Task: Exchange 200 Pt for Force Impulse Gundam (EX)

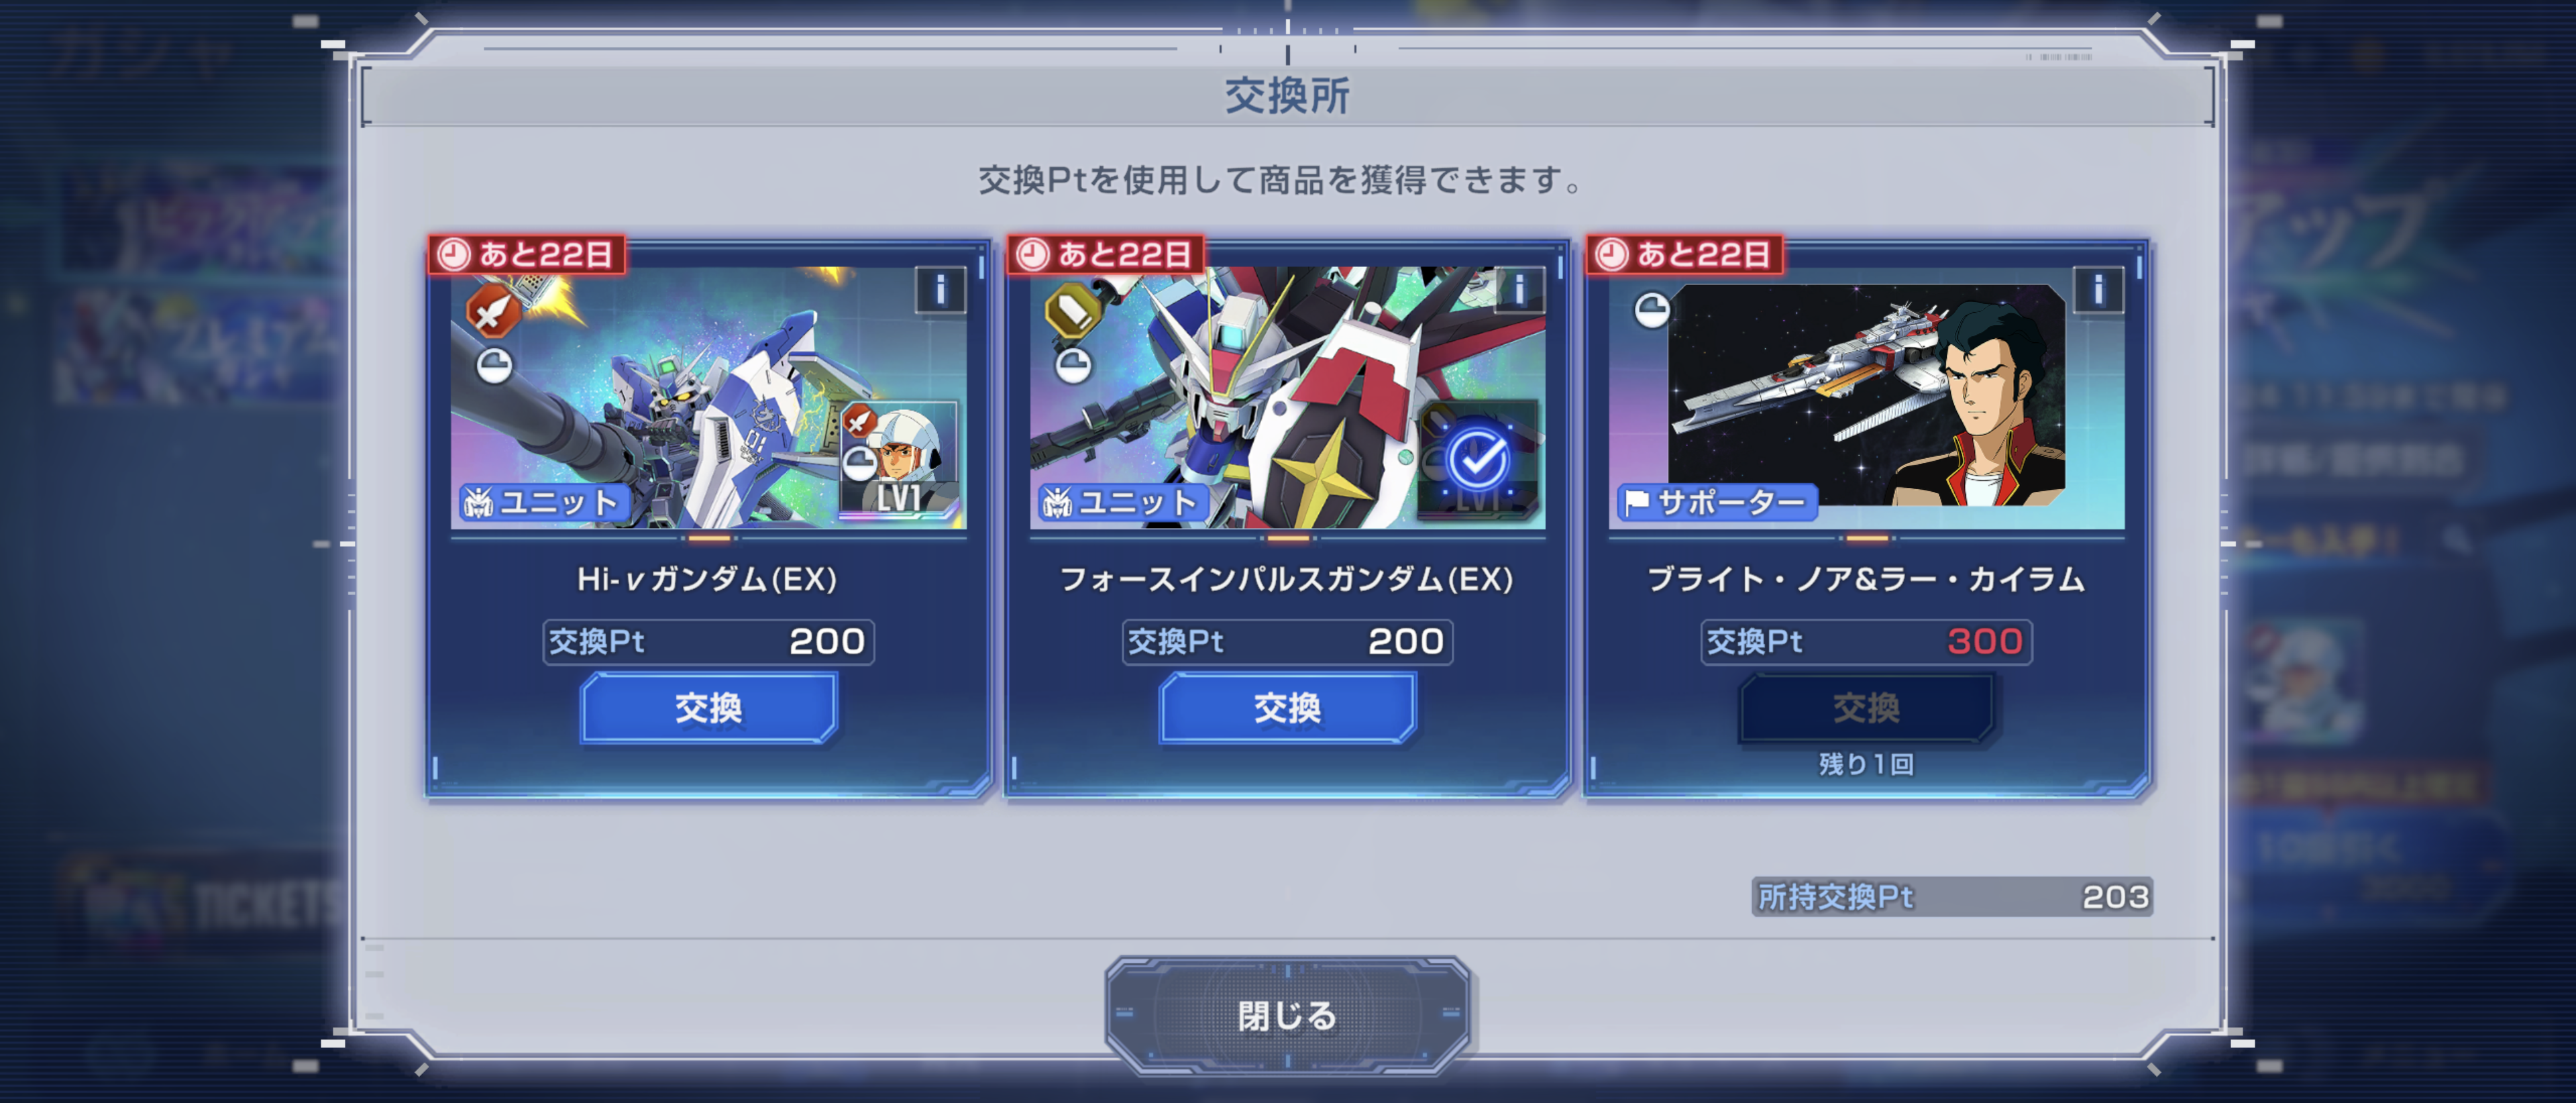Action: 1287,708
